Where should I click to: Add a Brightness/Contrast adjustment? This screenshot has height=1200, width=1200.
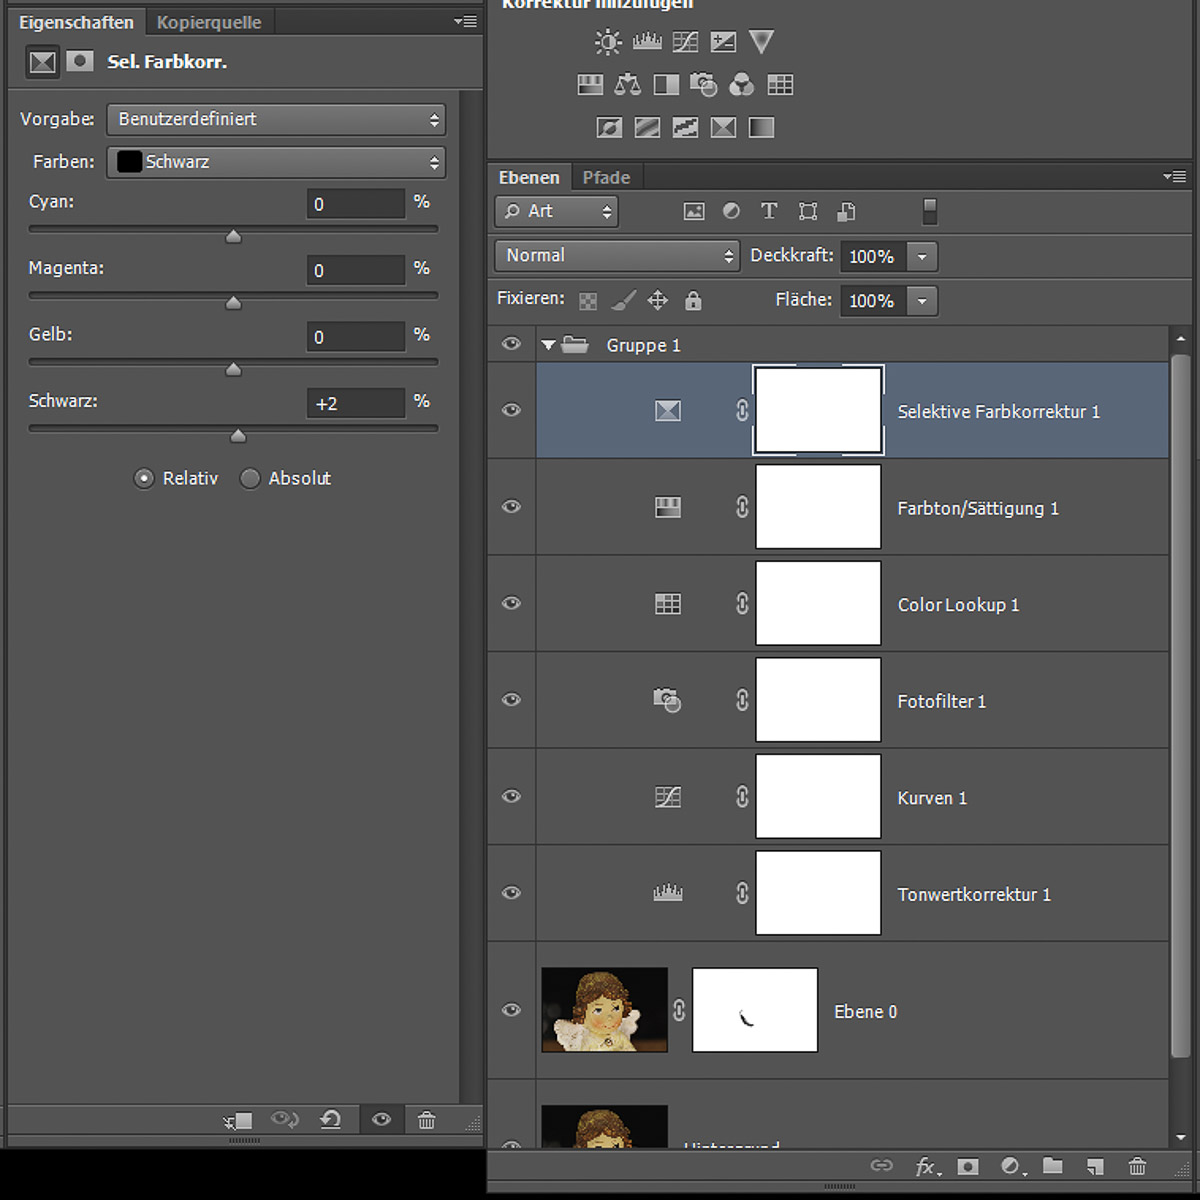(608, 42)
